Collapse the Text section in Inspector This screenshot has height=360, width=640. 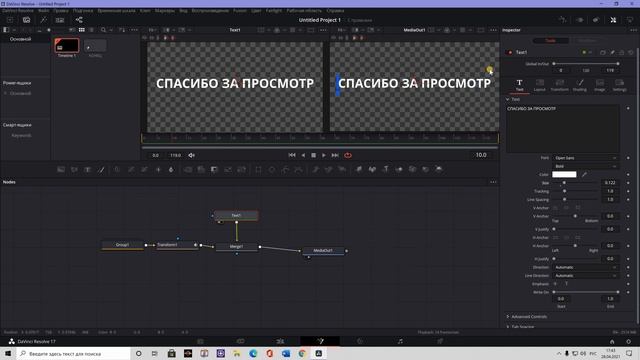(513, 99)
